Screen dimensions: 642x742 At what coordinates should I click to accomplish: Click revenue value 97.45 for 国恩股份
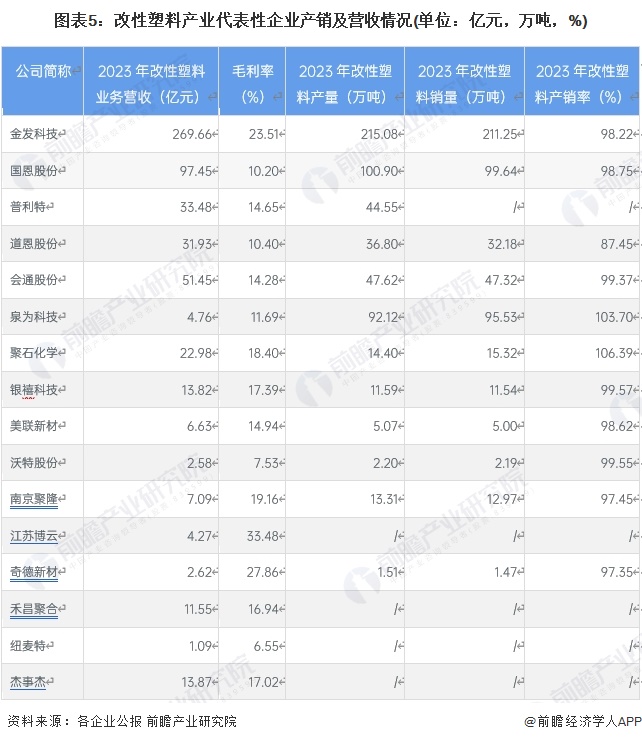pyautogui.click(x=195, y=171)
